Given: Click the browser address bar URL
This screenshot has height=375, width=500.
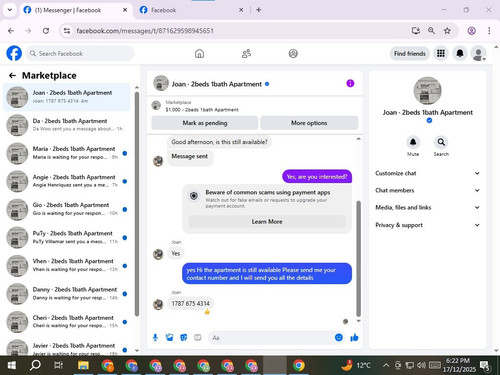Looking at the screenshot, I should 145,31.
